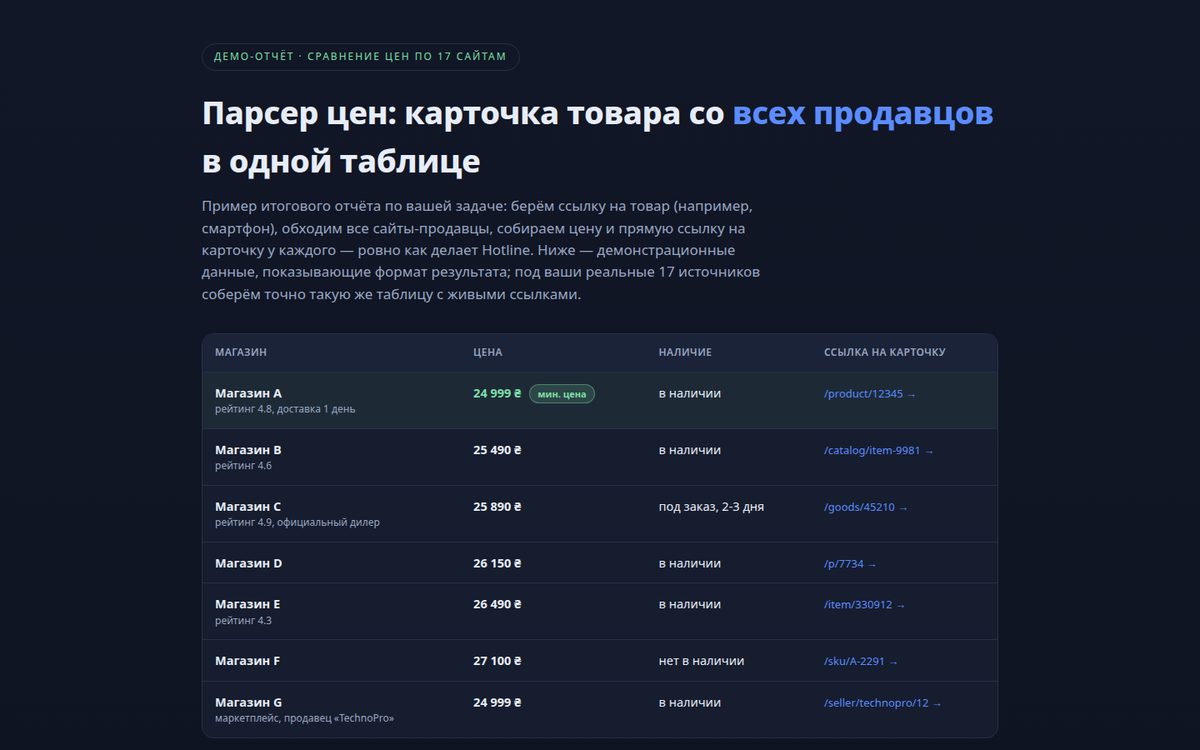
Task: Click 'рейтинг 4.3' note
Action: [243, 620]
